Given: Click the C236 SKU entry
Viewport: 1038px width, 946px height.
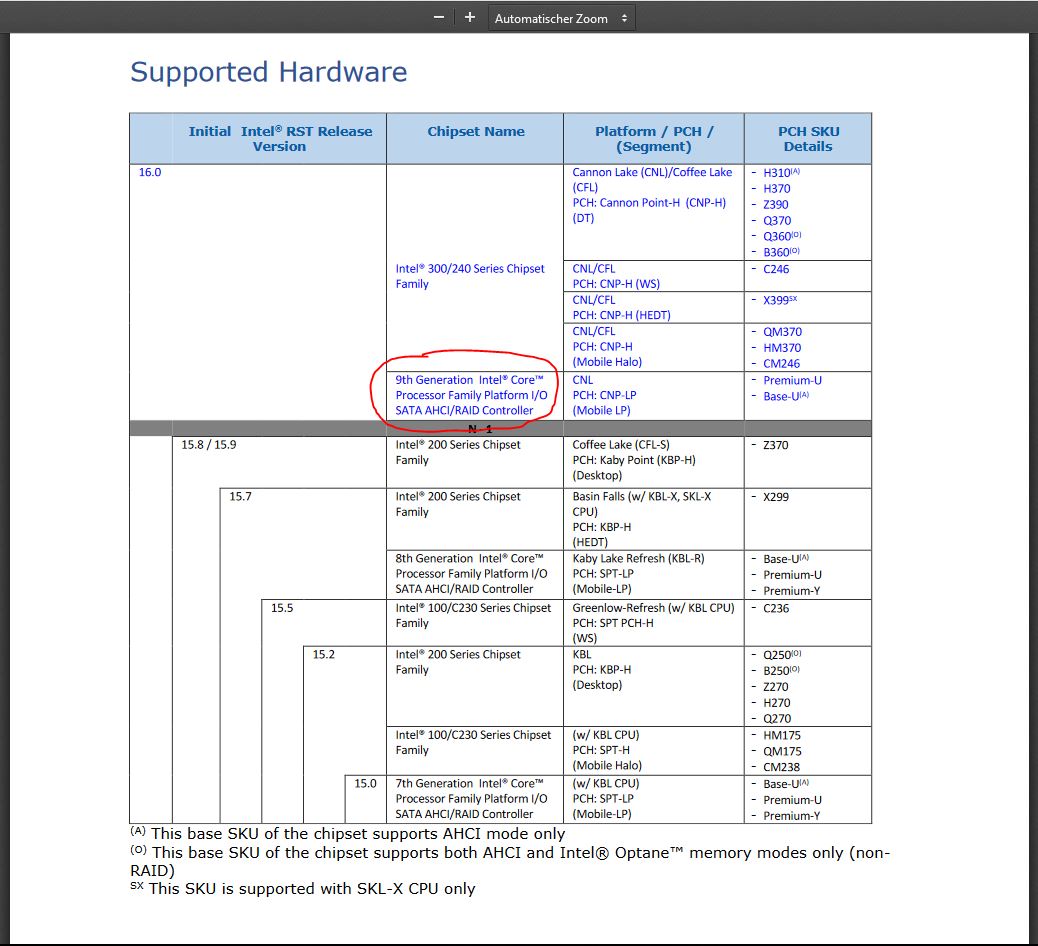Looking at the screenshot, I should coord(776,608).
